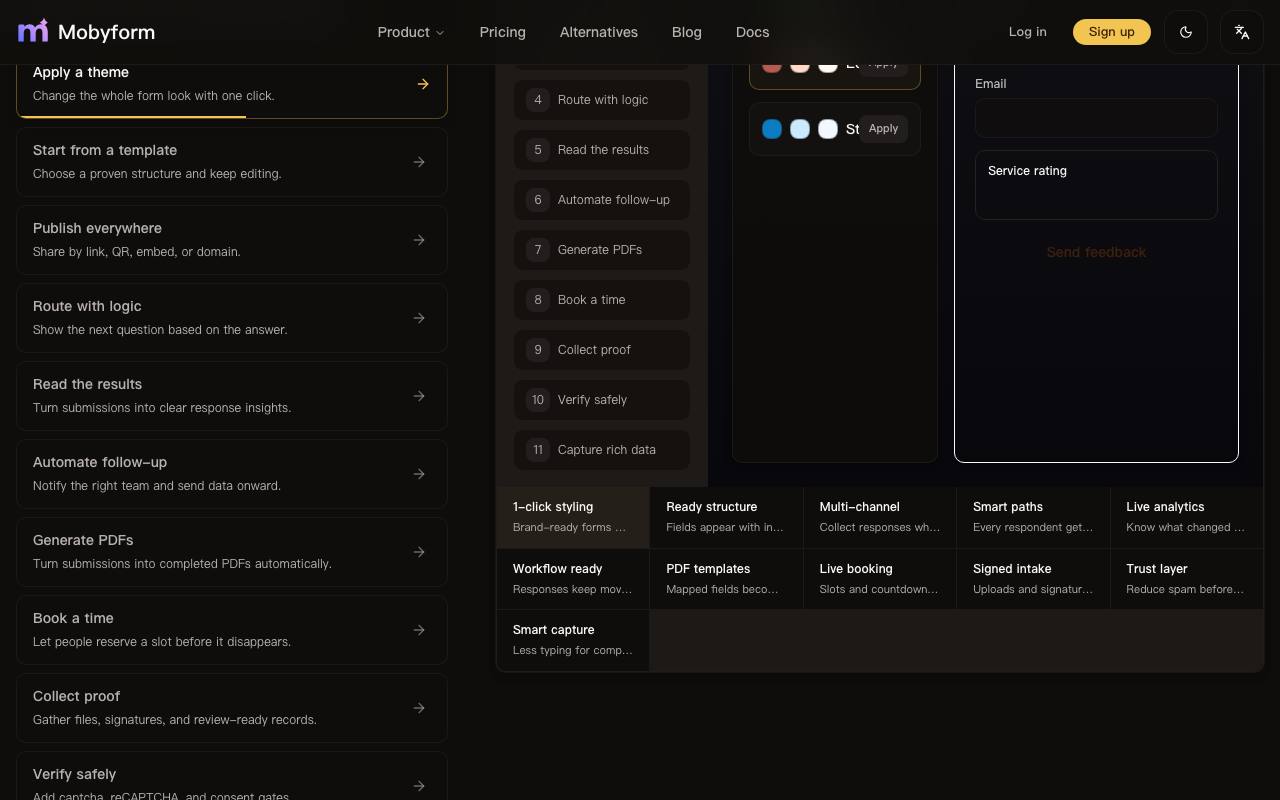The width and height of the screenshot is (1280, 800).
Task: Select step 6 Automate follow-up
Action: [x=602, y=200]
